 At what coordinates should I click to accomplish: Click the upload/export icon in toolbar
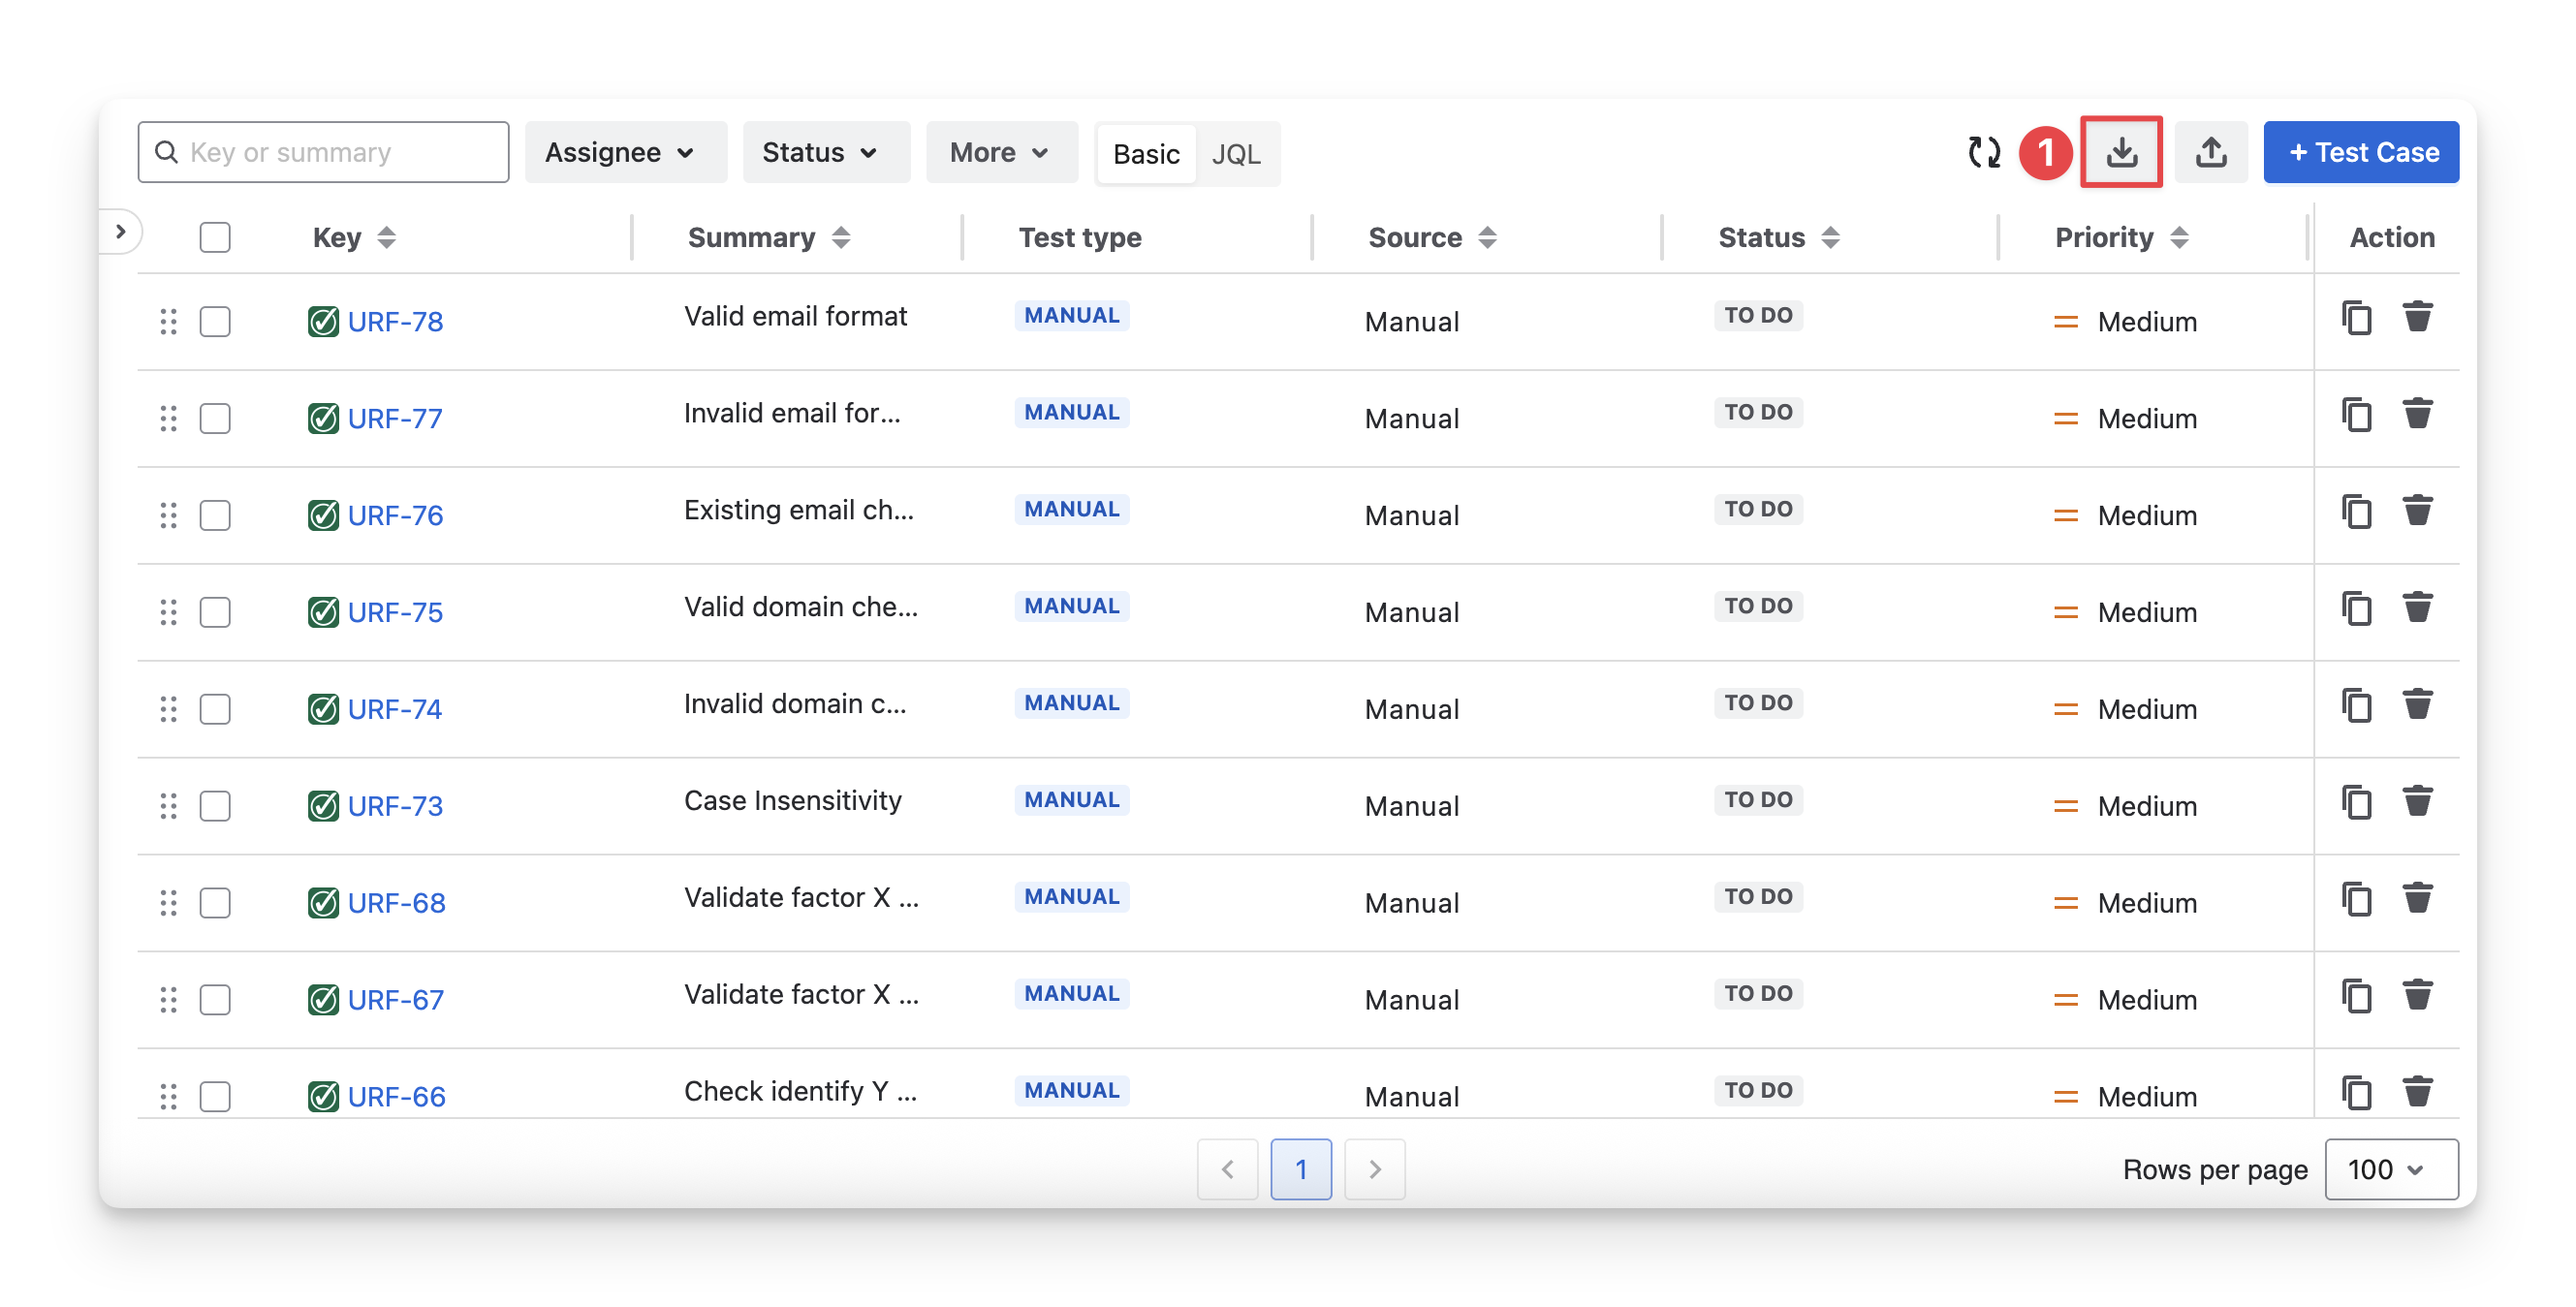[2210, 153]
